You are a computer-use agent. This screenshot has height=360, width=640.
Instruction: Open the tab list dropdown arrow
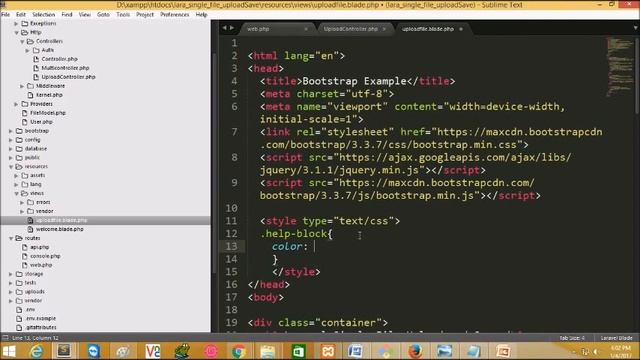point(636,28)
